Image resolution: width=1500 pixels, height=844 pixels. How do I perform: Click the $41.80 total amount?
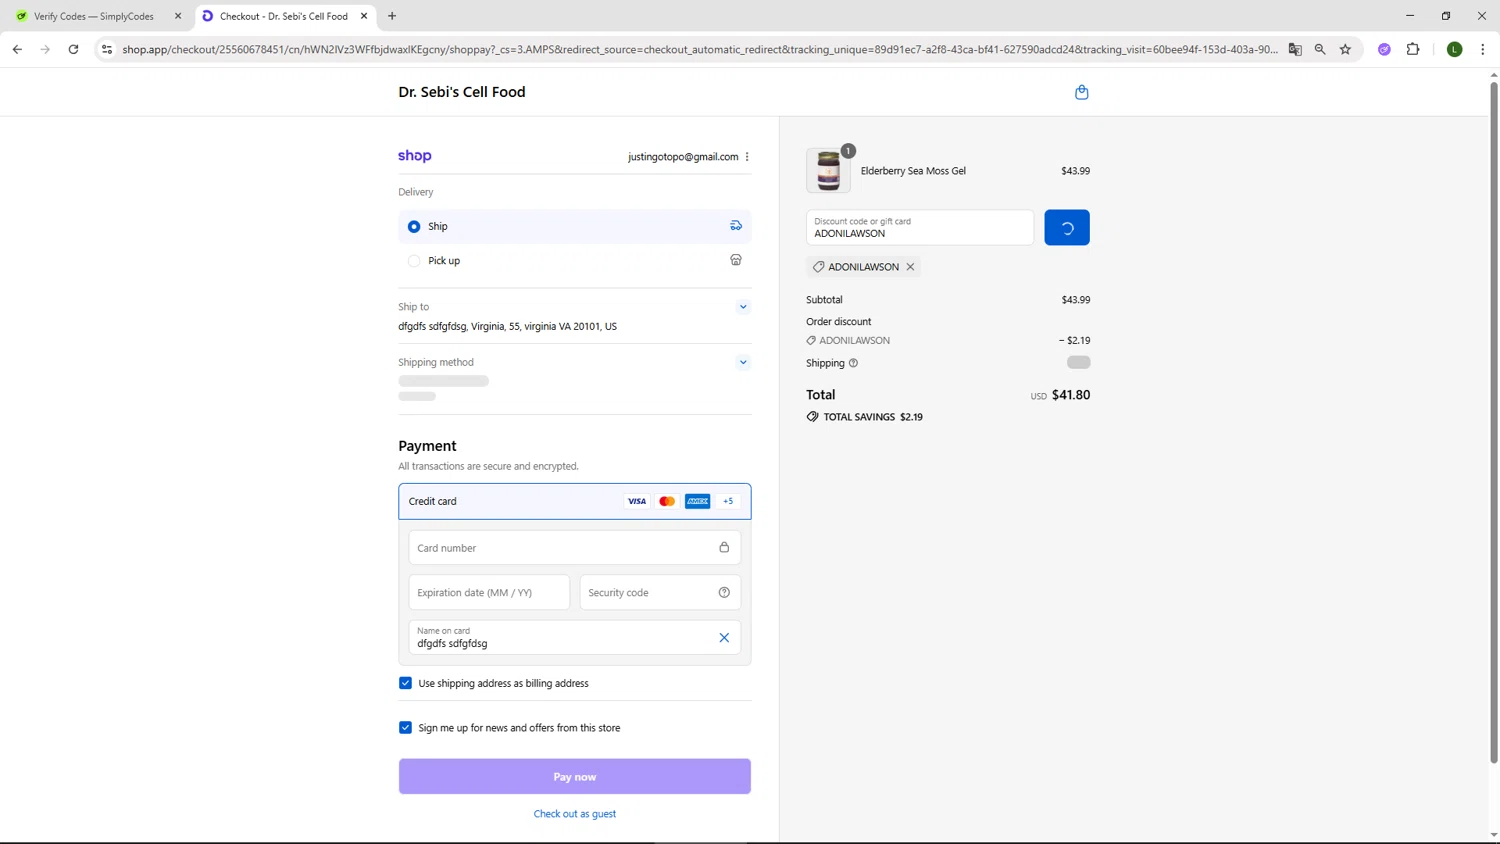1071,395
